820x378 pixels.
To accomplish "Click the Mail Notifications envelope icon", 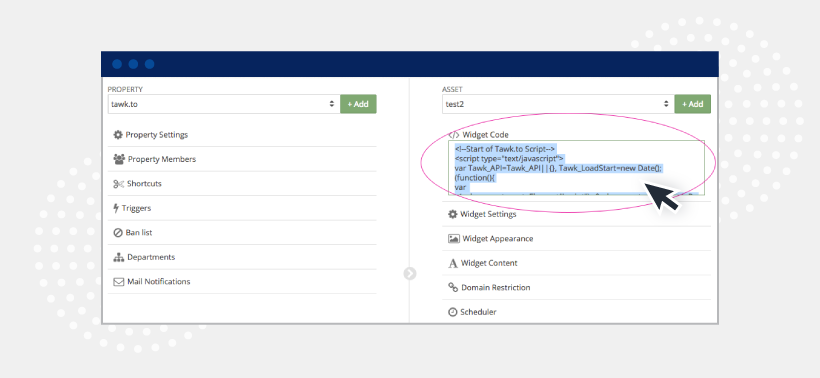I will pyautogui.click(x=119, y=282).
